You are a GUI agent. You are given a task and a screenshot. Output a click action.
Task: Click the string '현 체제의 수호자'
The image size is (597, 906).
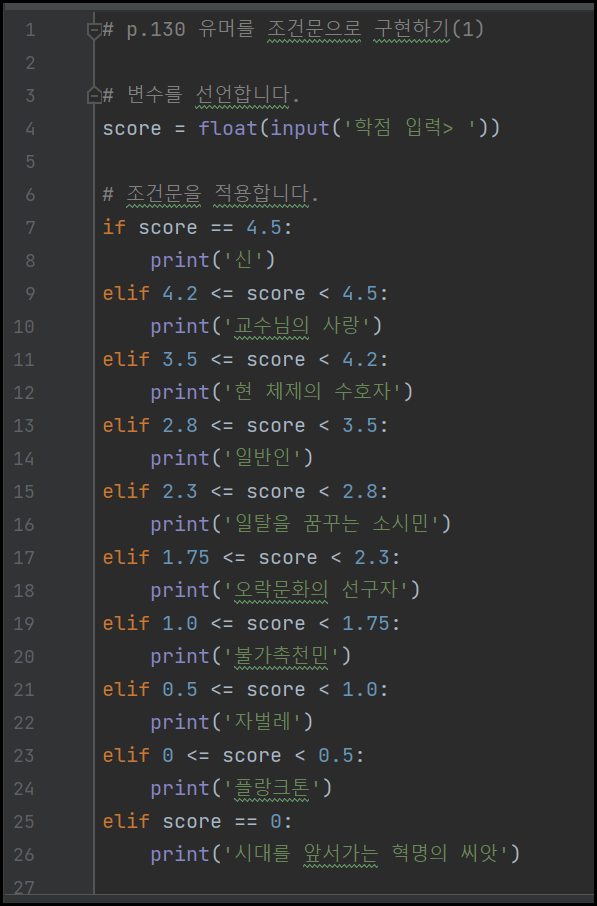pyautogui.click(x=313, y=392)
